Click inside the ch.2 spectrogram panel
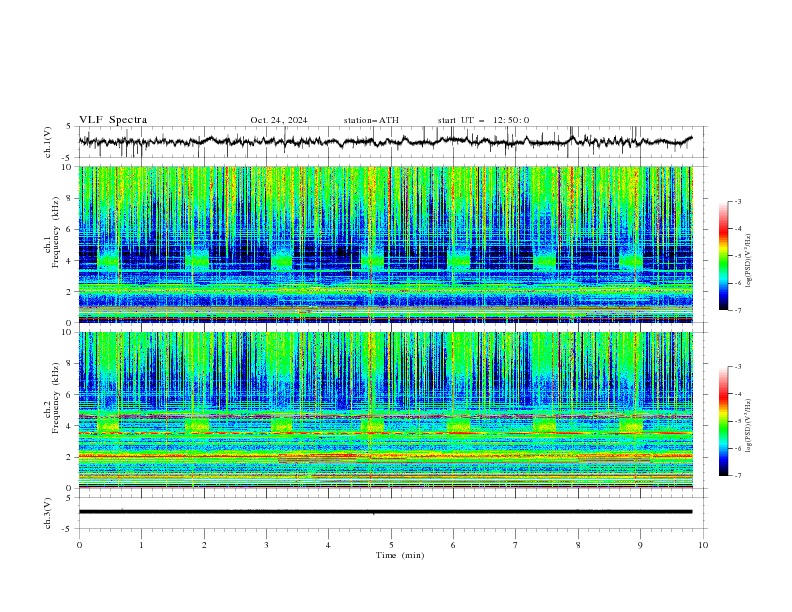The height and width of the screenshot is (612, 792). coord(385,410)
